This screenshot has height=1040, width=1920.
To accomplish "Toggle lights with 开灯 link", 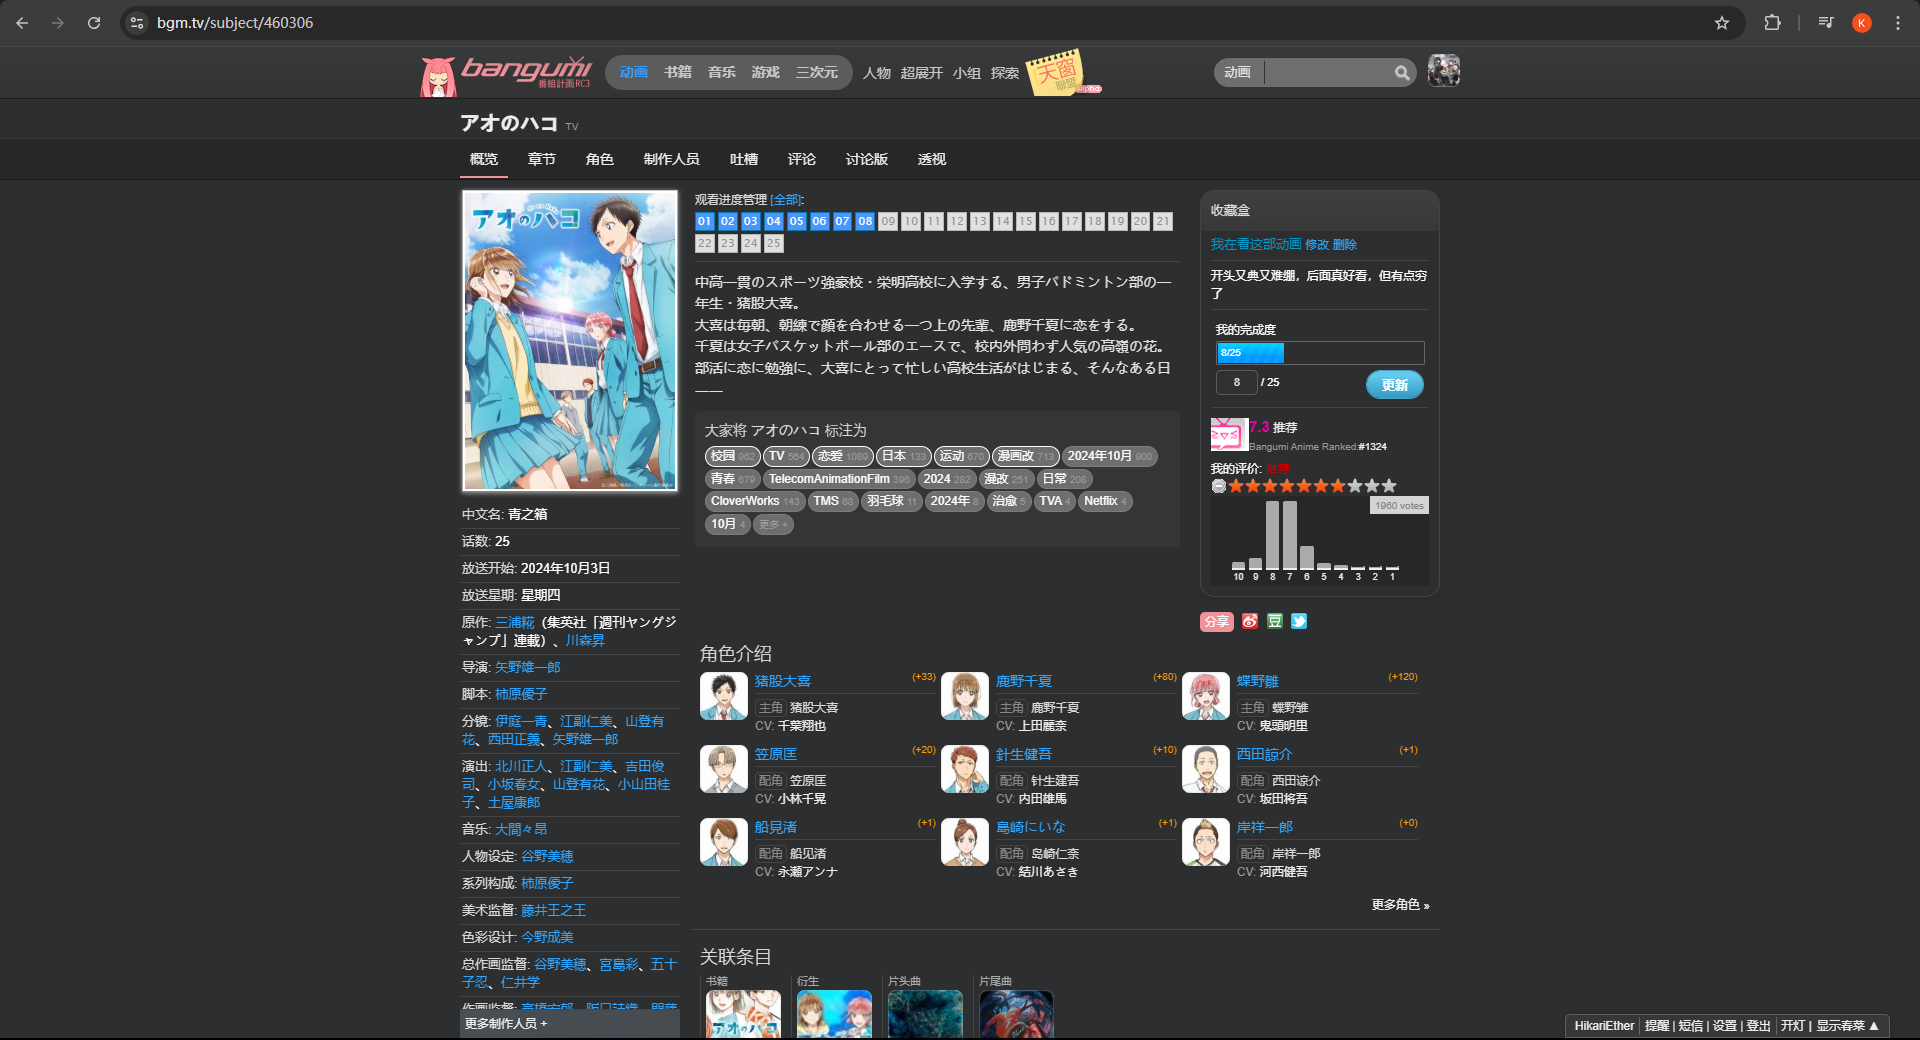I will tap(1793, 1026).
